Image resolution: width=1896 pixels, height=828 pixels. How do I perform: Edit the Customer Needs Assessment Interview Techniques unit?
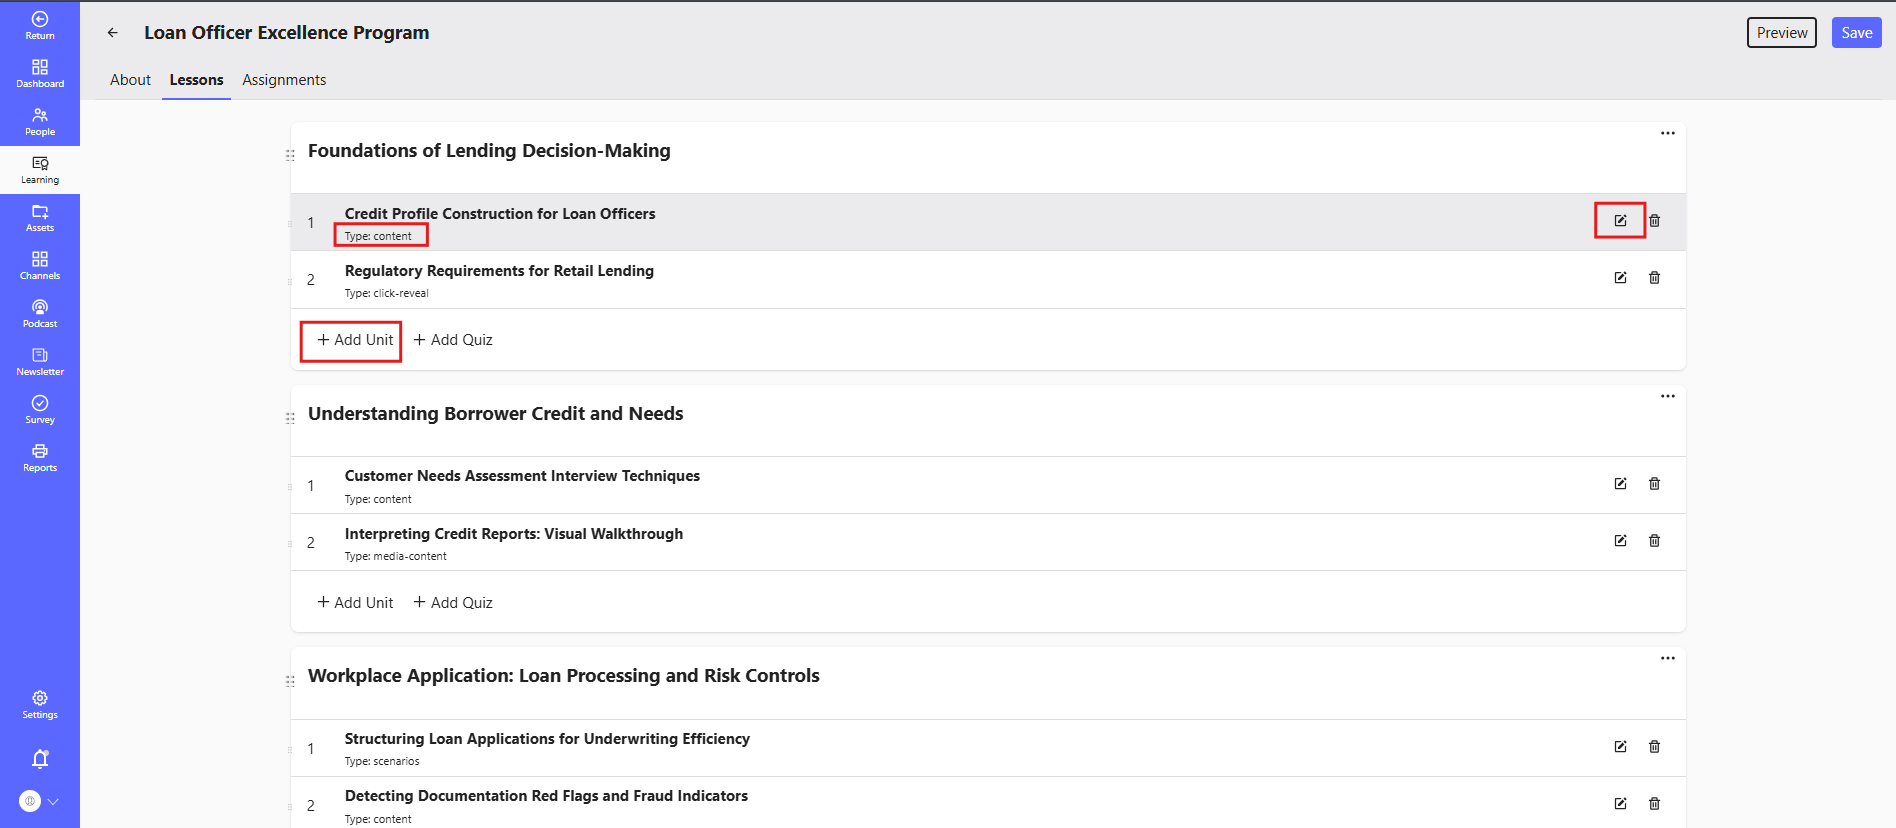[1620, 483]
